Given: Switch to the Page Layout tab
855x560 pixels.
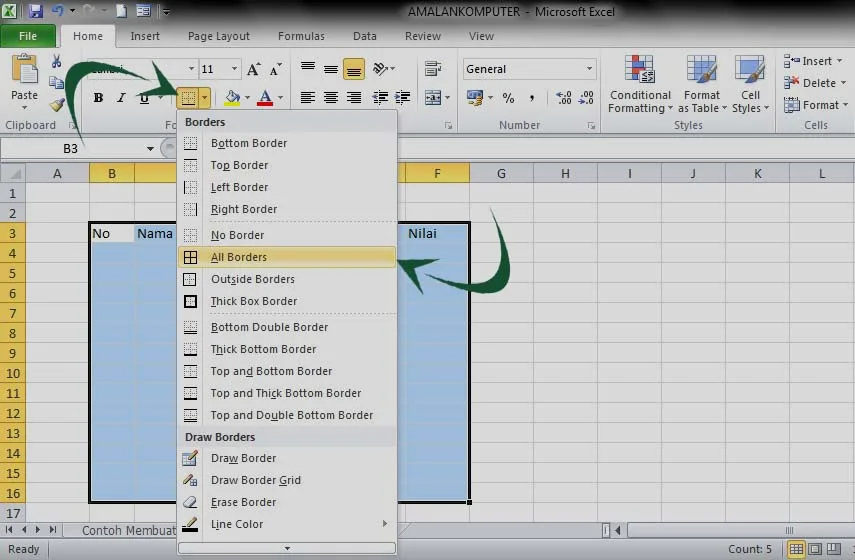Looking at the screenshot, I should pos(219,36).
